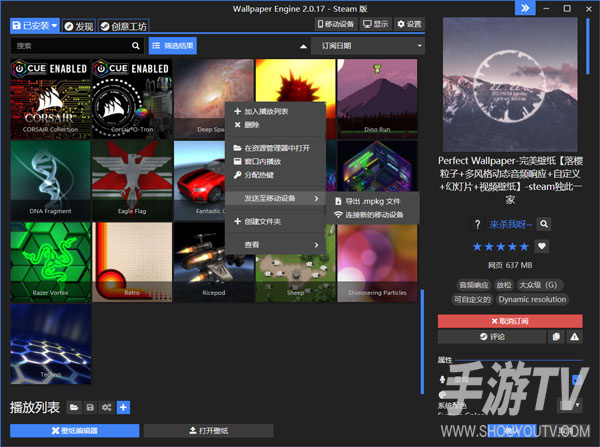Viewport: 600px width, 447px height.
Task: Switch to 创意工坊 workshop tab
Action: [x=124, y=26]
